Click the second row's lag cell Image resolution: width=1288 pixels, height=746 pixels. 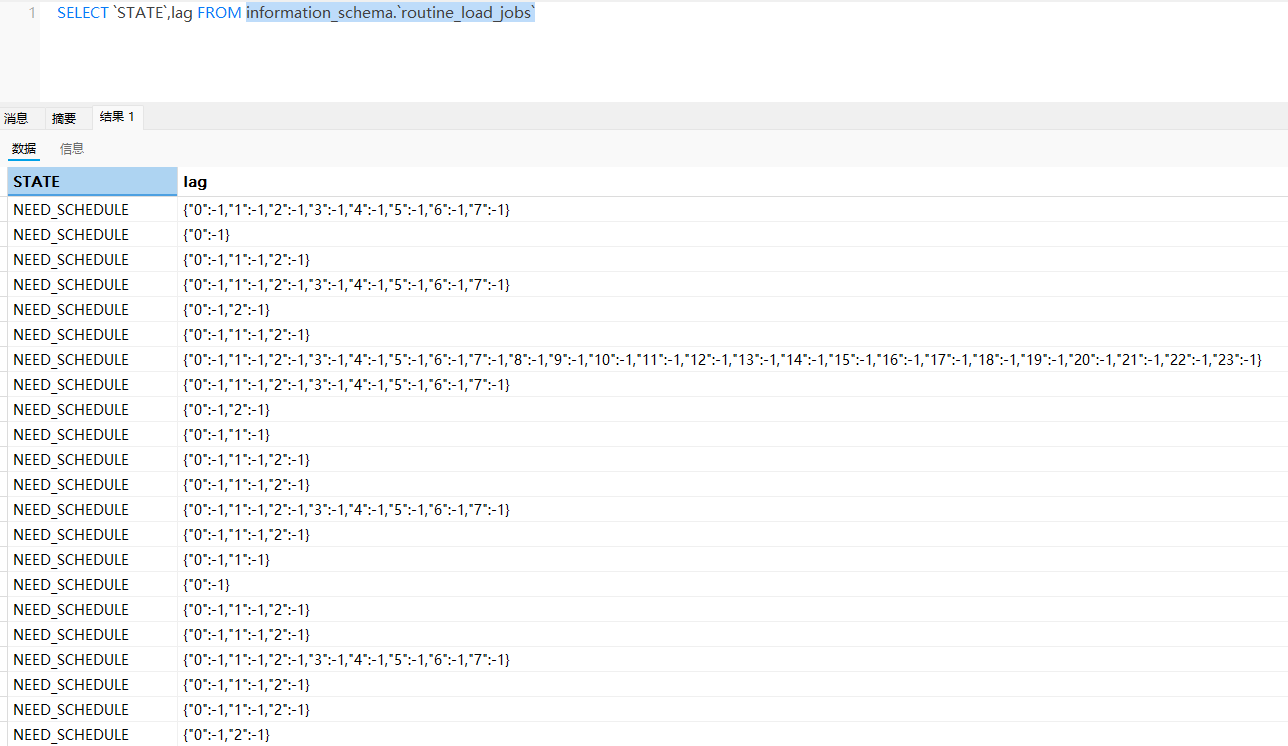pos(207,235)
